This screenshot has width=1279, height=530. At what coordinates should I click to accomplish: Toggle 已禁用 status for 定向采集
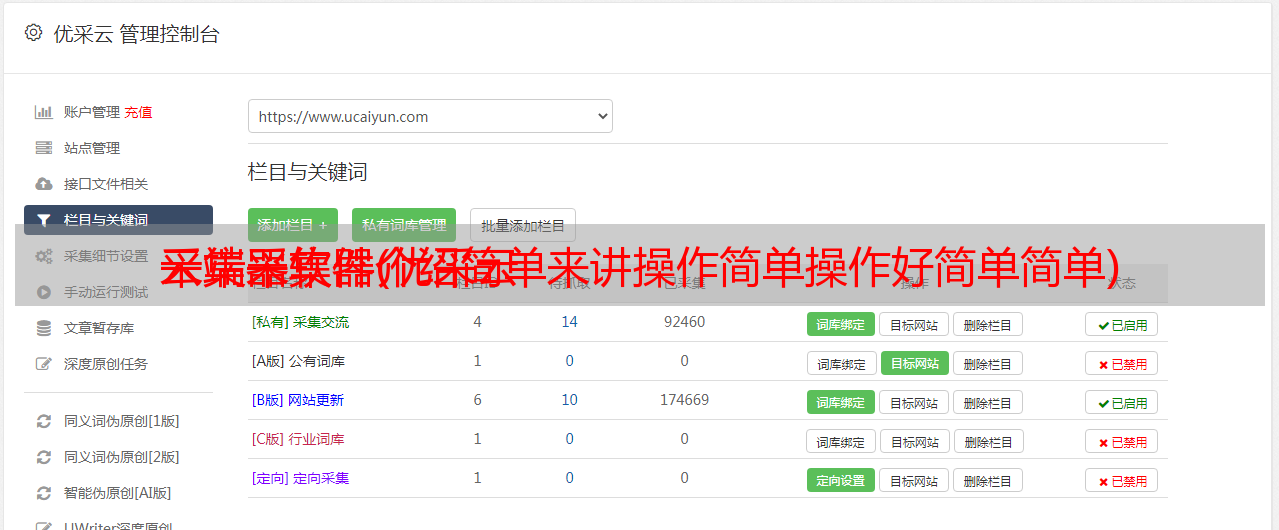pyautogui.click(x=1122, y=480)
